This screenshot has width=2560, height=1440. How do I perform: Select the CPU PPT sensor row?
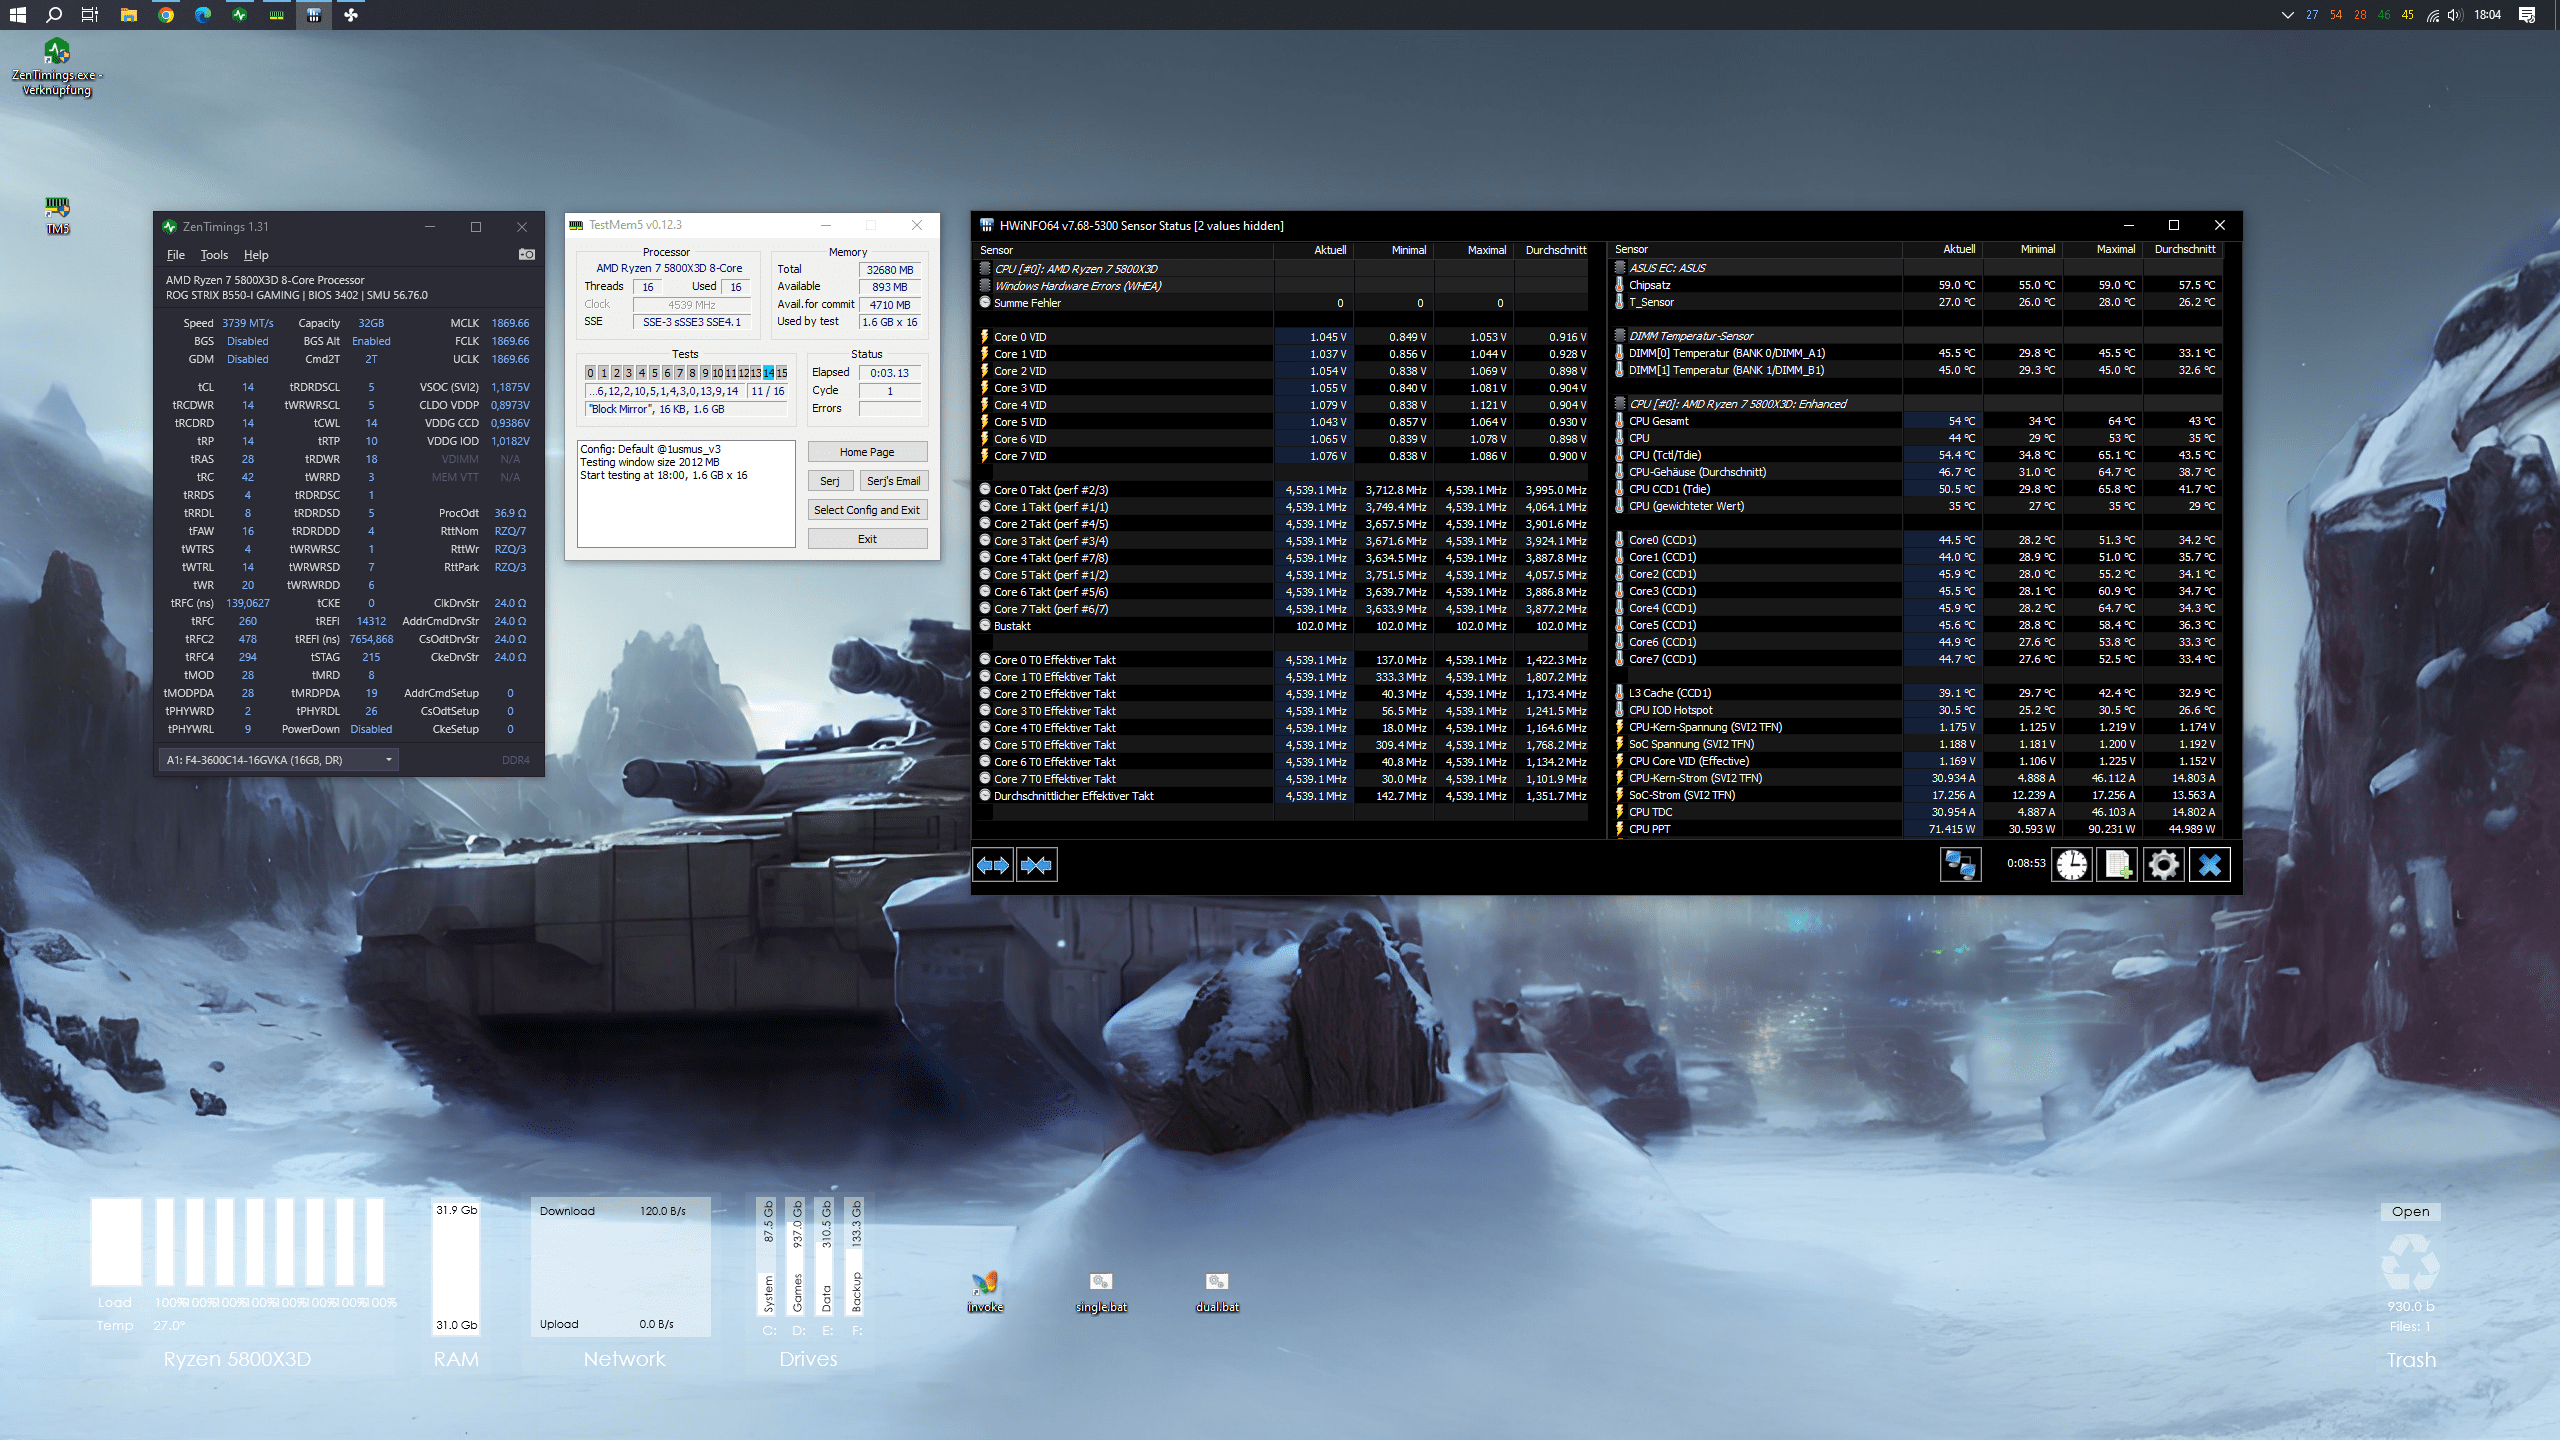point(1916,829)
